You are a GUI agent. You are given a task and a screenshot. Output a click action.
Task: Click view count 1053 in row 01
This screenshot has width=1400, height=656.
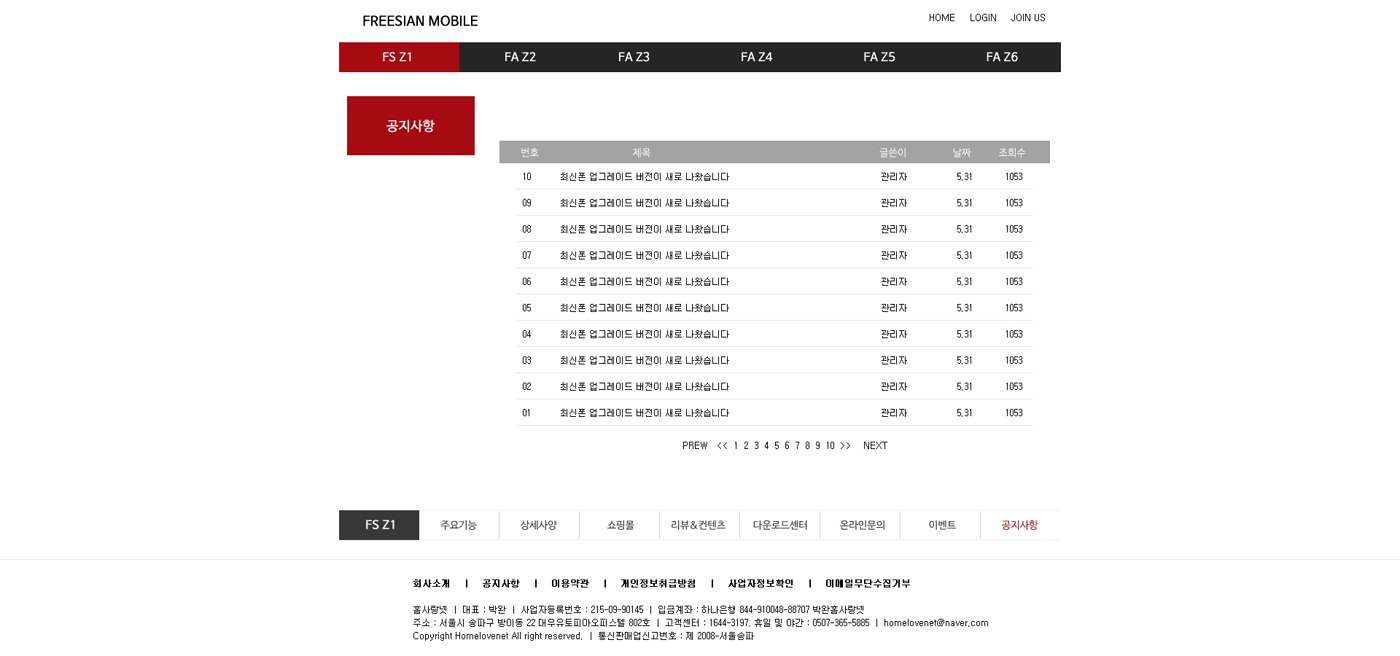pyautogui.click(x=1014, y=413)
